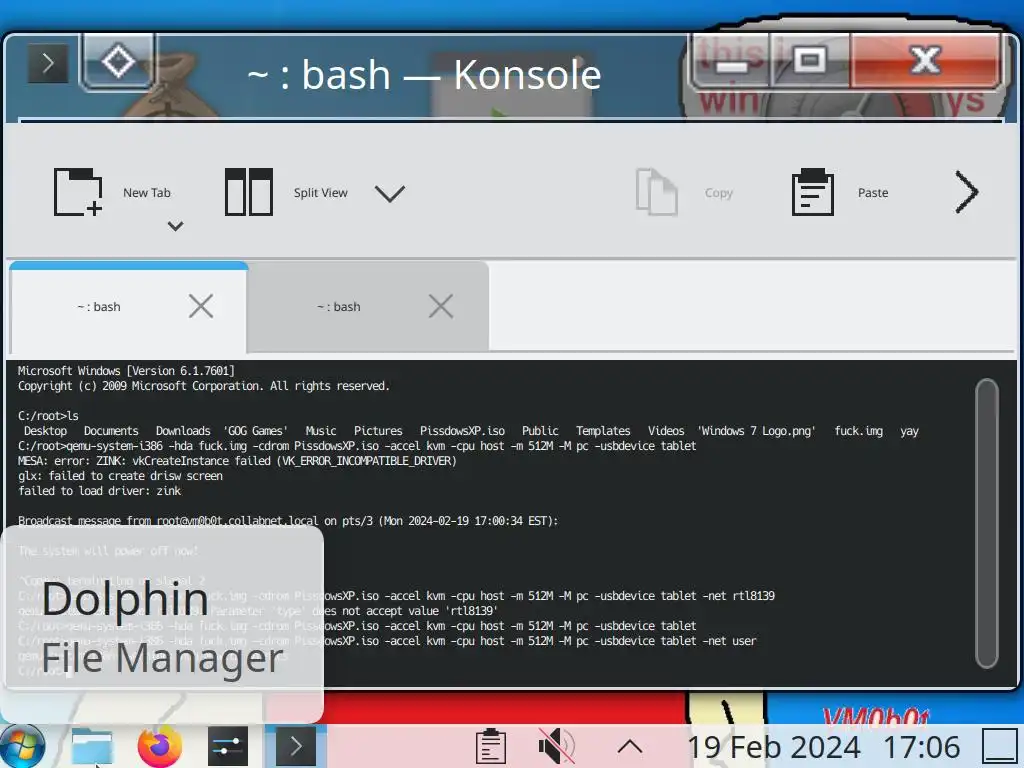Click the 'Videos' directory name in terminal
Screen dimensions: 1024x768
pyautogui.click(x=665, y=431)
